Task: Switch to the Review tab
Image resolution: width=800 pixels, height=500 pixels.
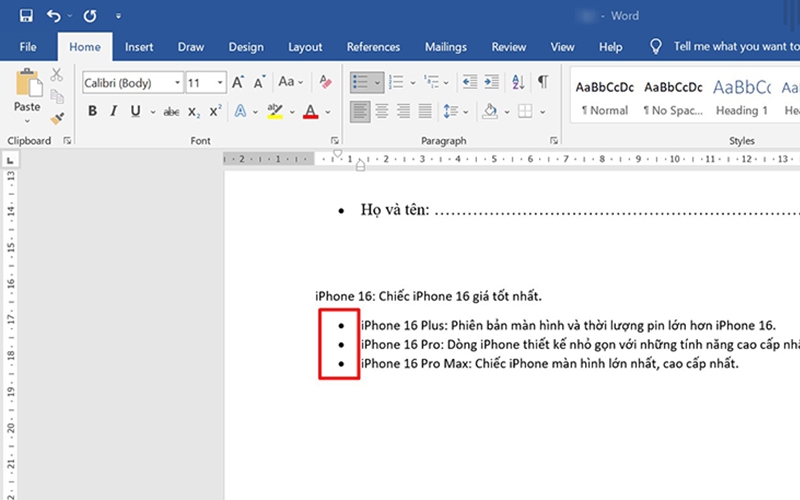Action: [x=509, y=47]
